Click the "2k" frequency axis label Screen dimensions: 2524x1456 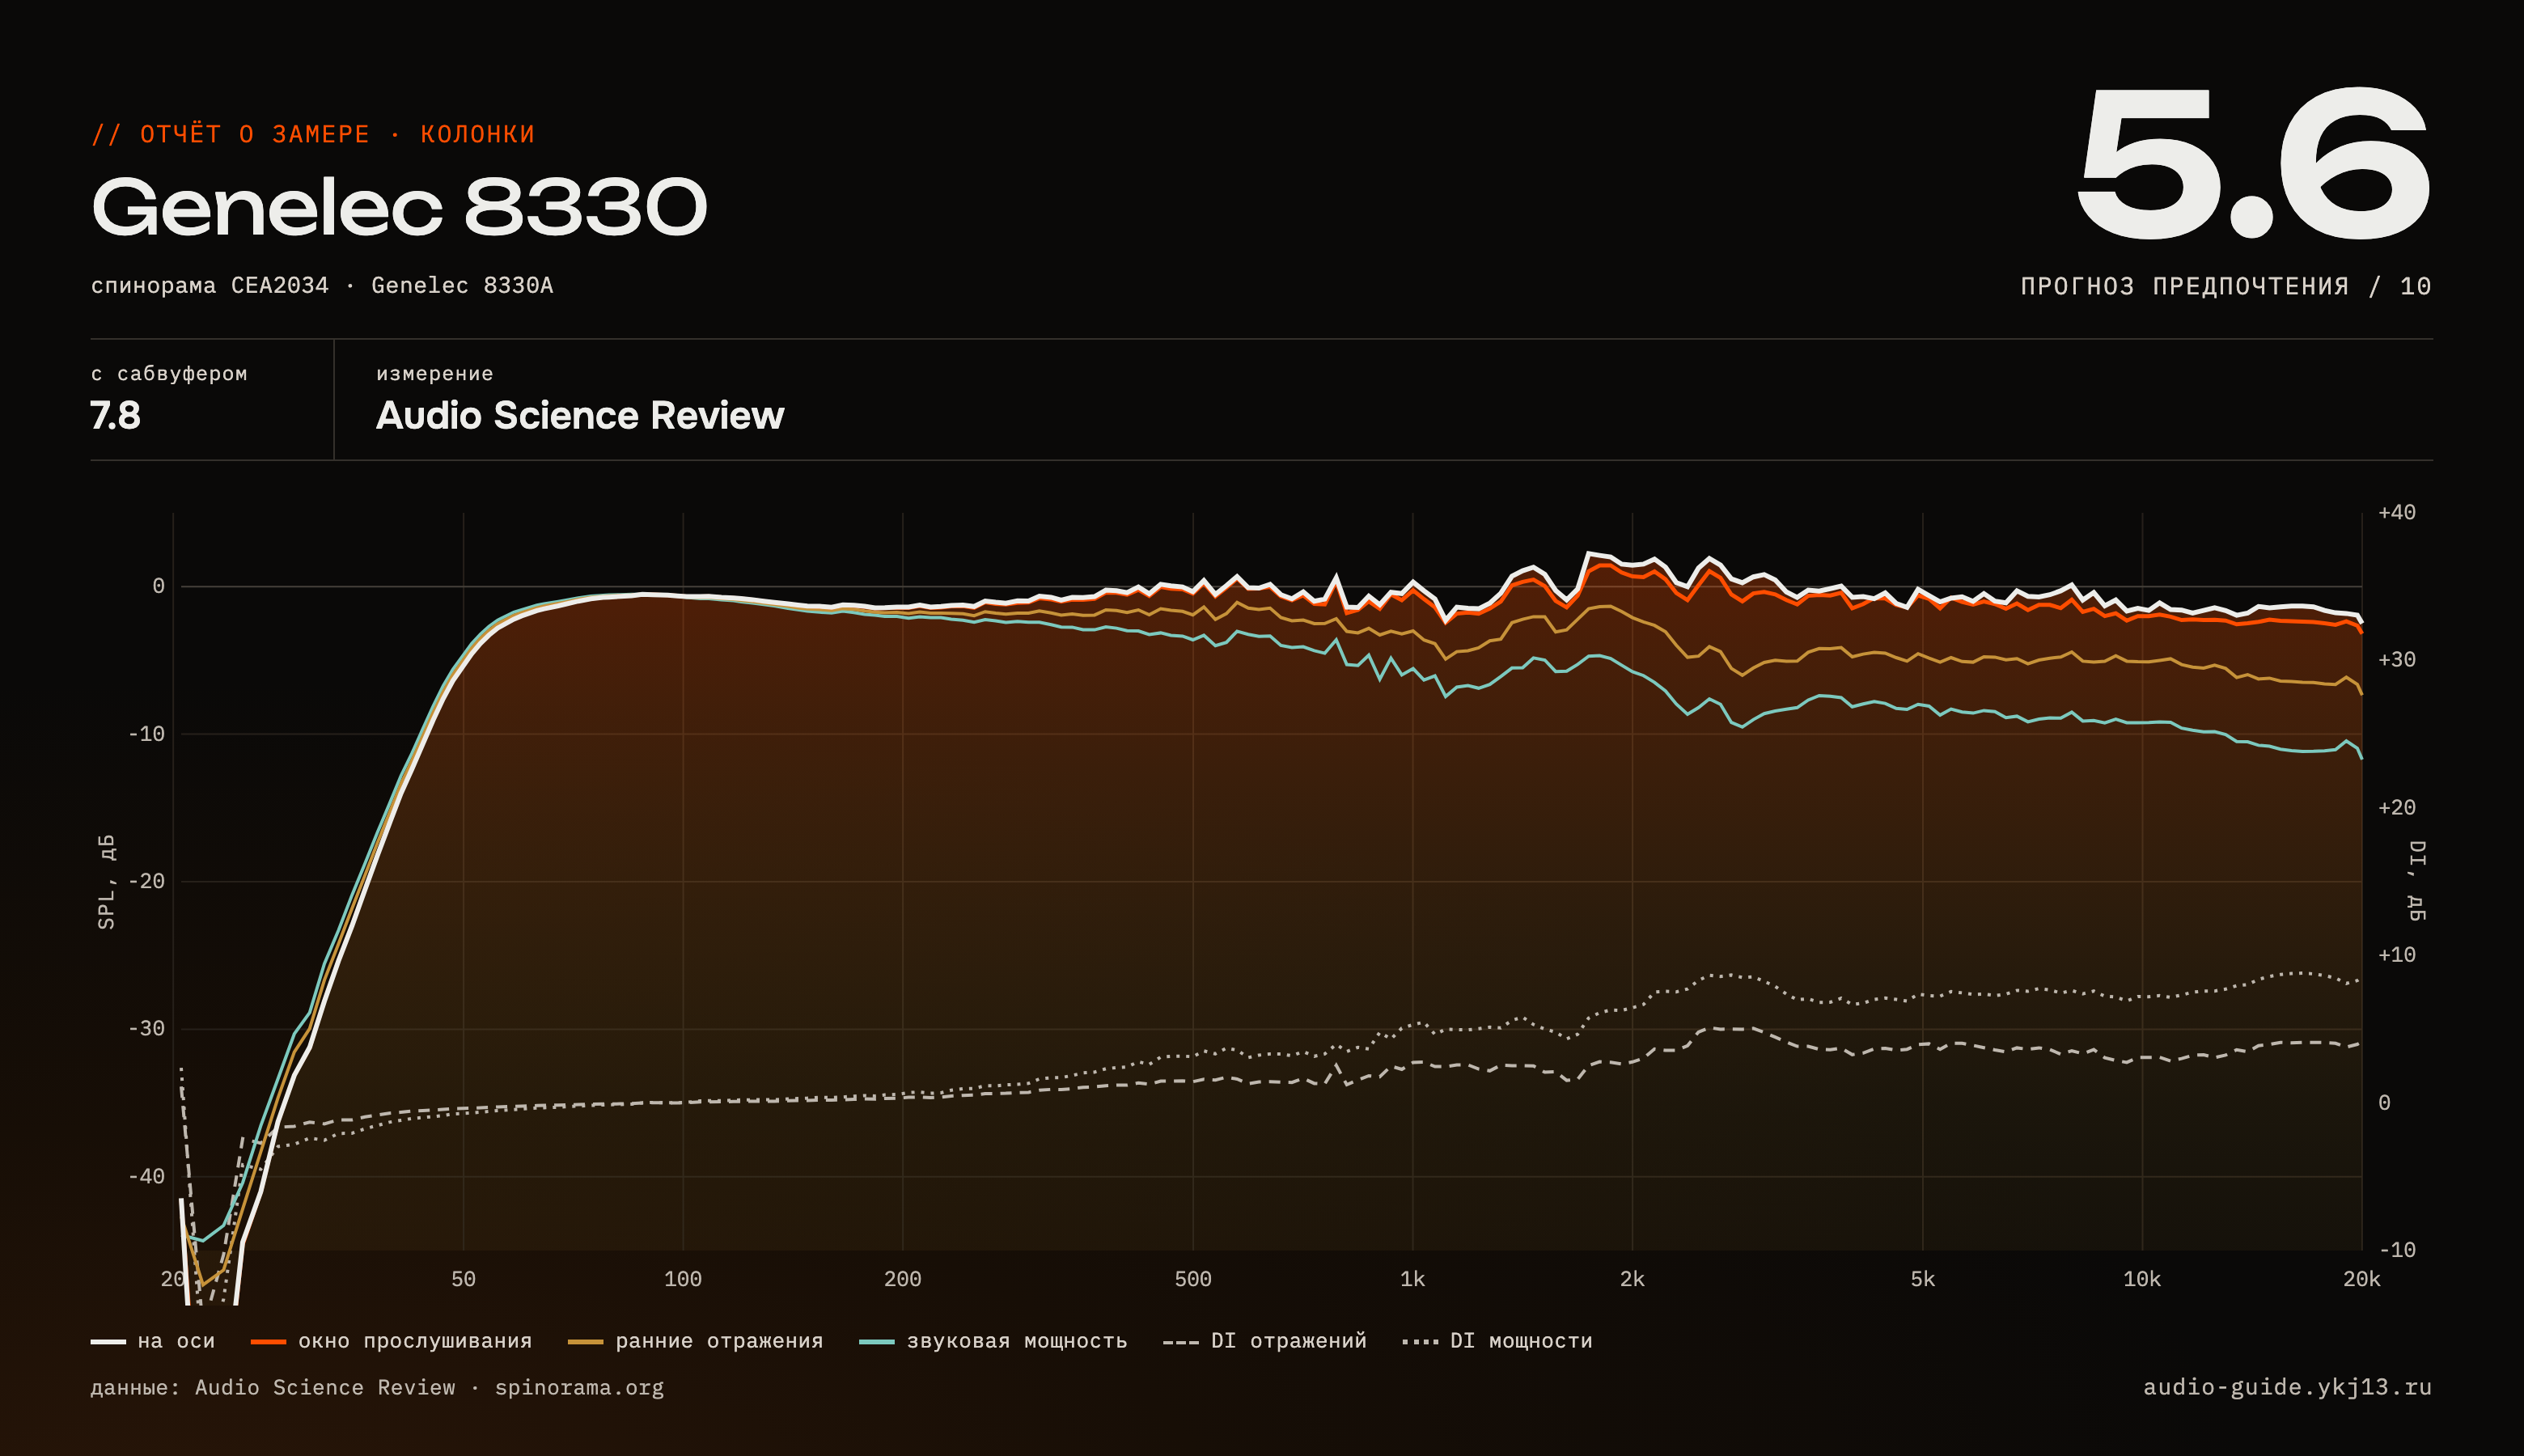(1632, 1279)
